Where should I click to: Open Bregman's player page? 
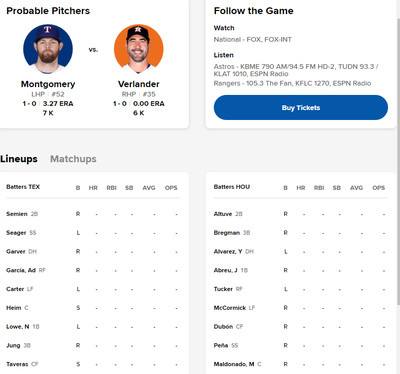pos(227,233)
